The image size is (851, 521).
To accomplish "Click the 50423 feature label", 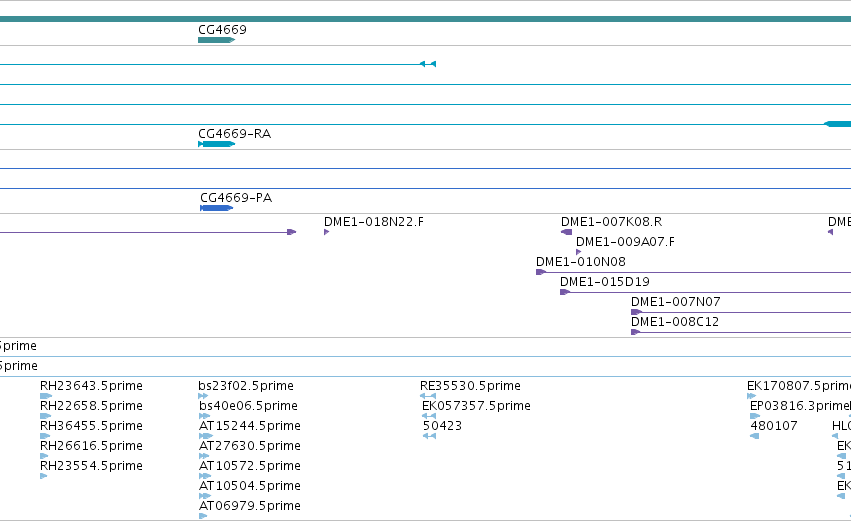I will (442, 426).
